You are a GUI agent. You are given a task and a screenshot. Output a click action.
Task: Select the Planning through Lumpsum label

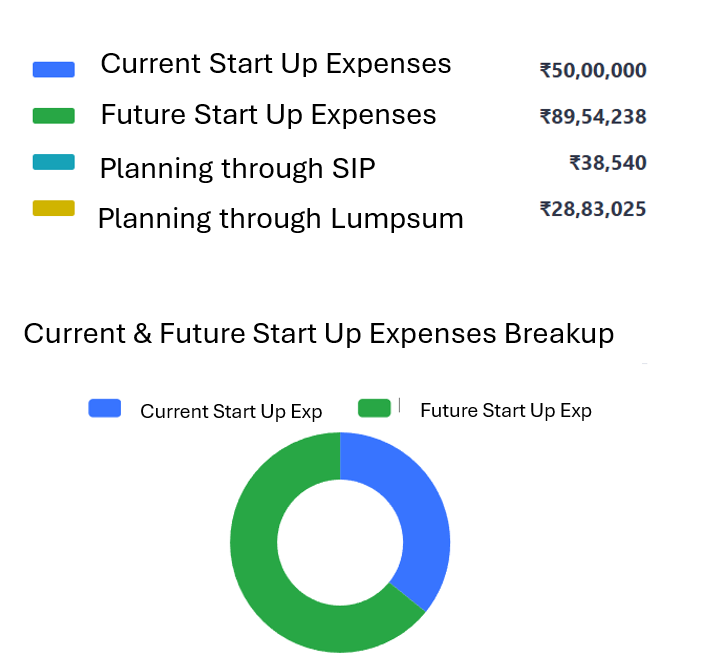pos(280,219)
